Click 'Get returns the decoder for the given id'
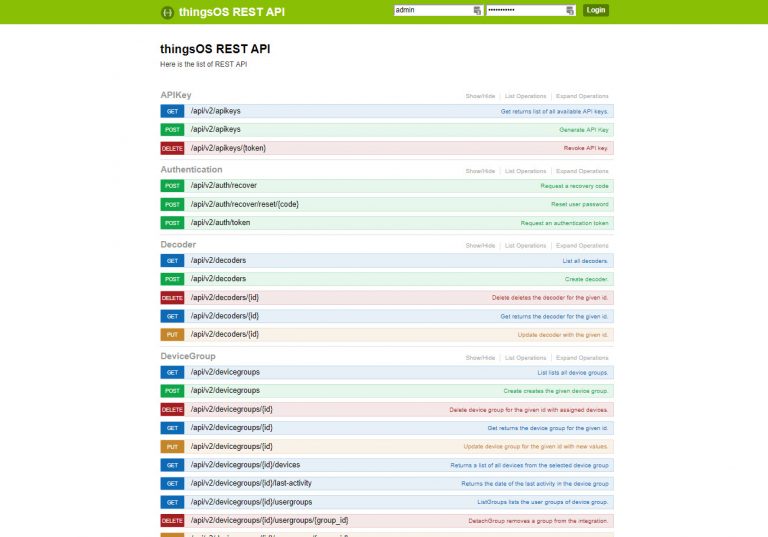Image resolution: width=768 pixels, height=537 pixels. click(x=554, y=317)
